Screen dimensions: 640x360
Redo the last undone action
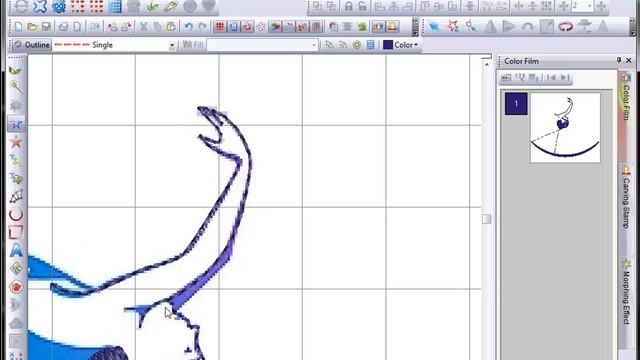[202, 27]
